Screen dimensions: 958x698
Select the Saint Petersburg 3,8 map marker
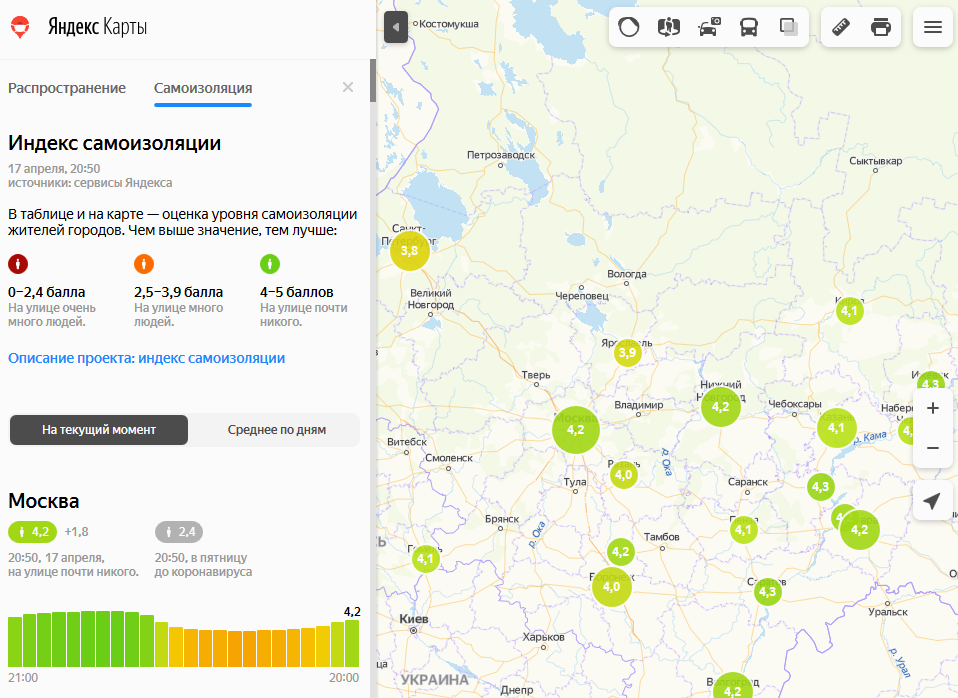409,251
